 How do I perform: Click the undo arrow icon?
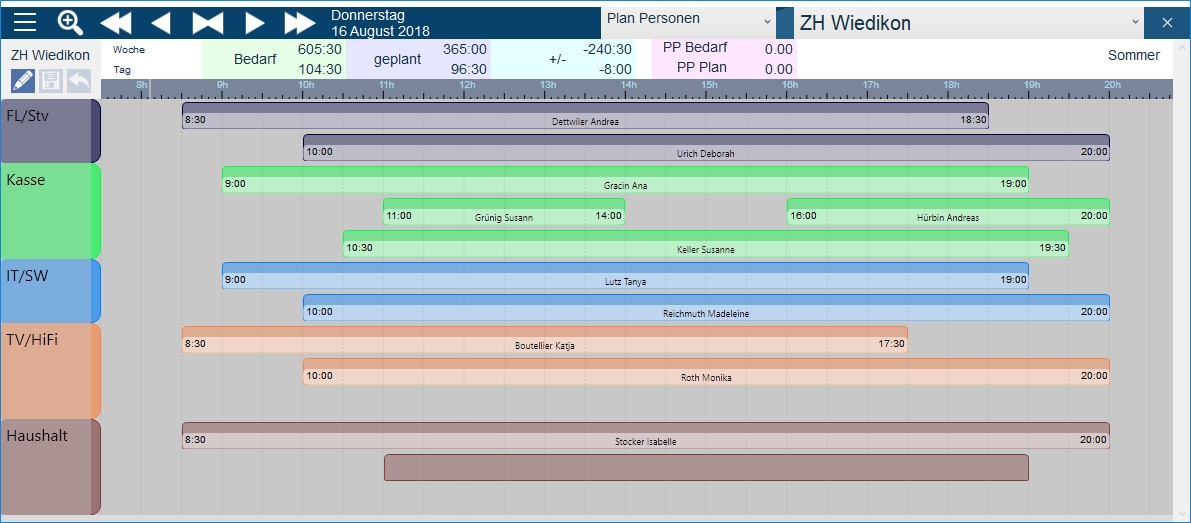(x=78, y=81)
